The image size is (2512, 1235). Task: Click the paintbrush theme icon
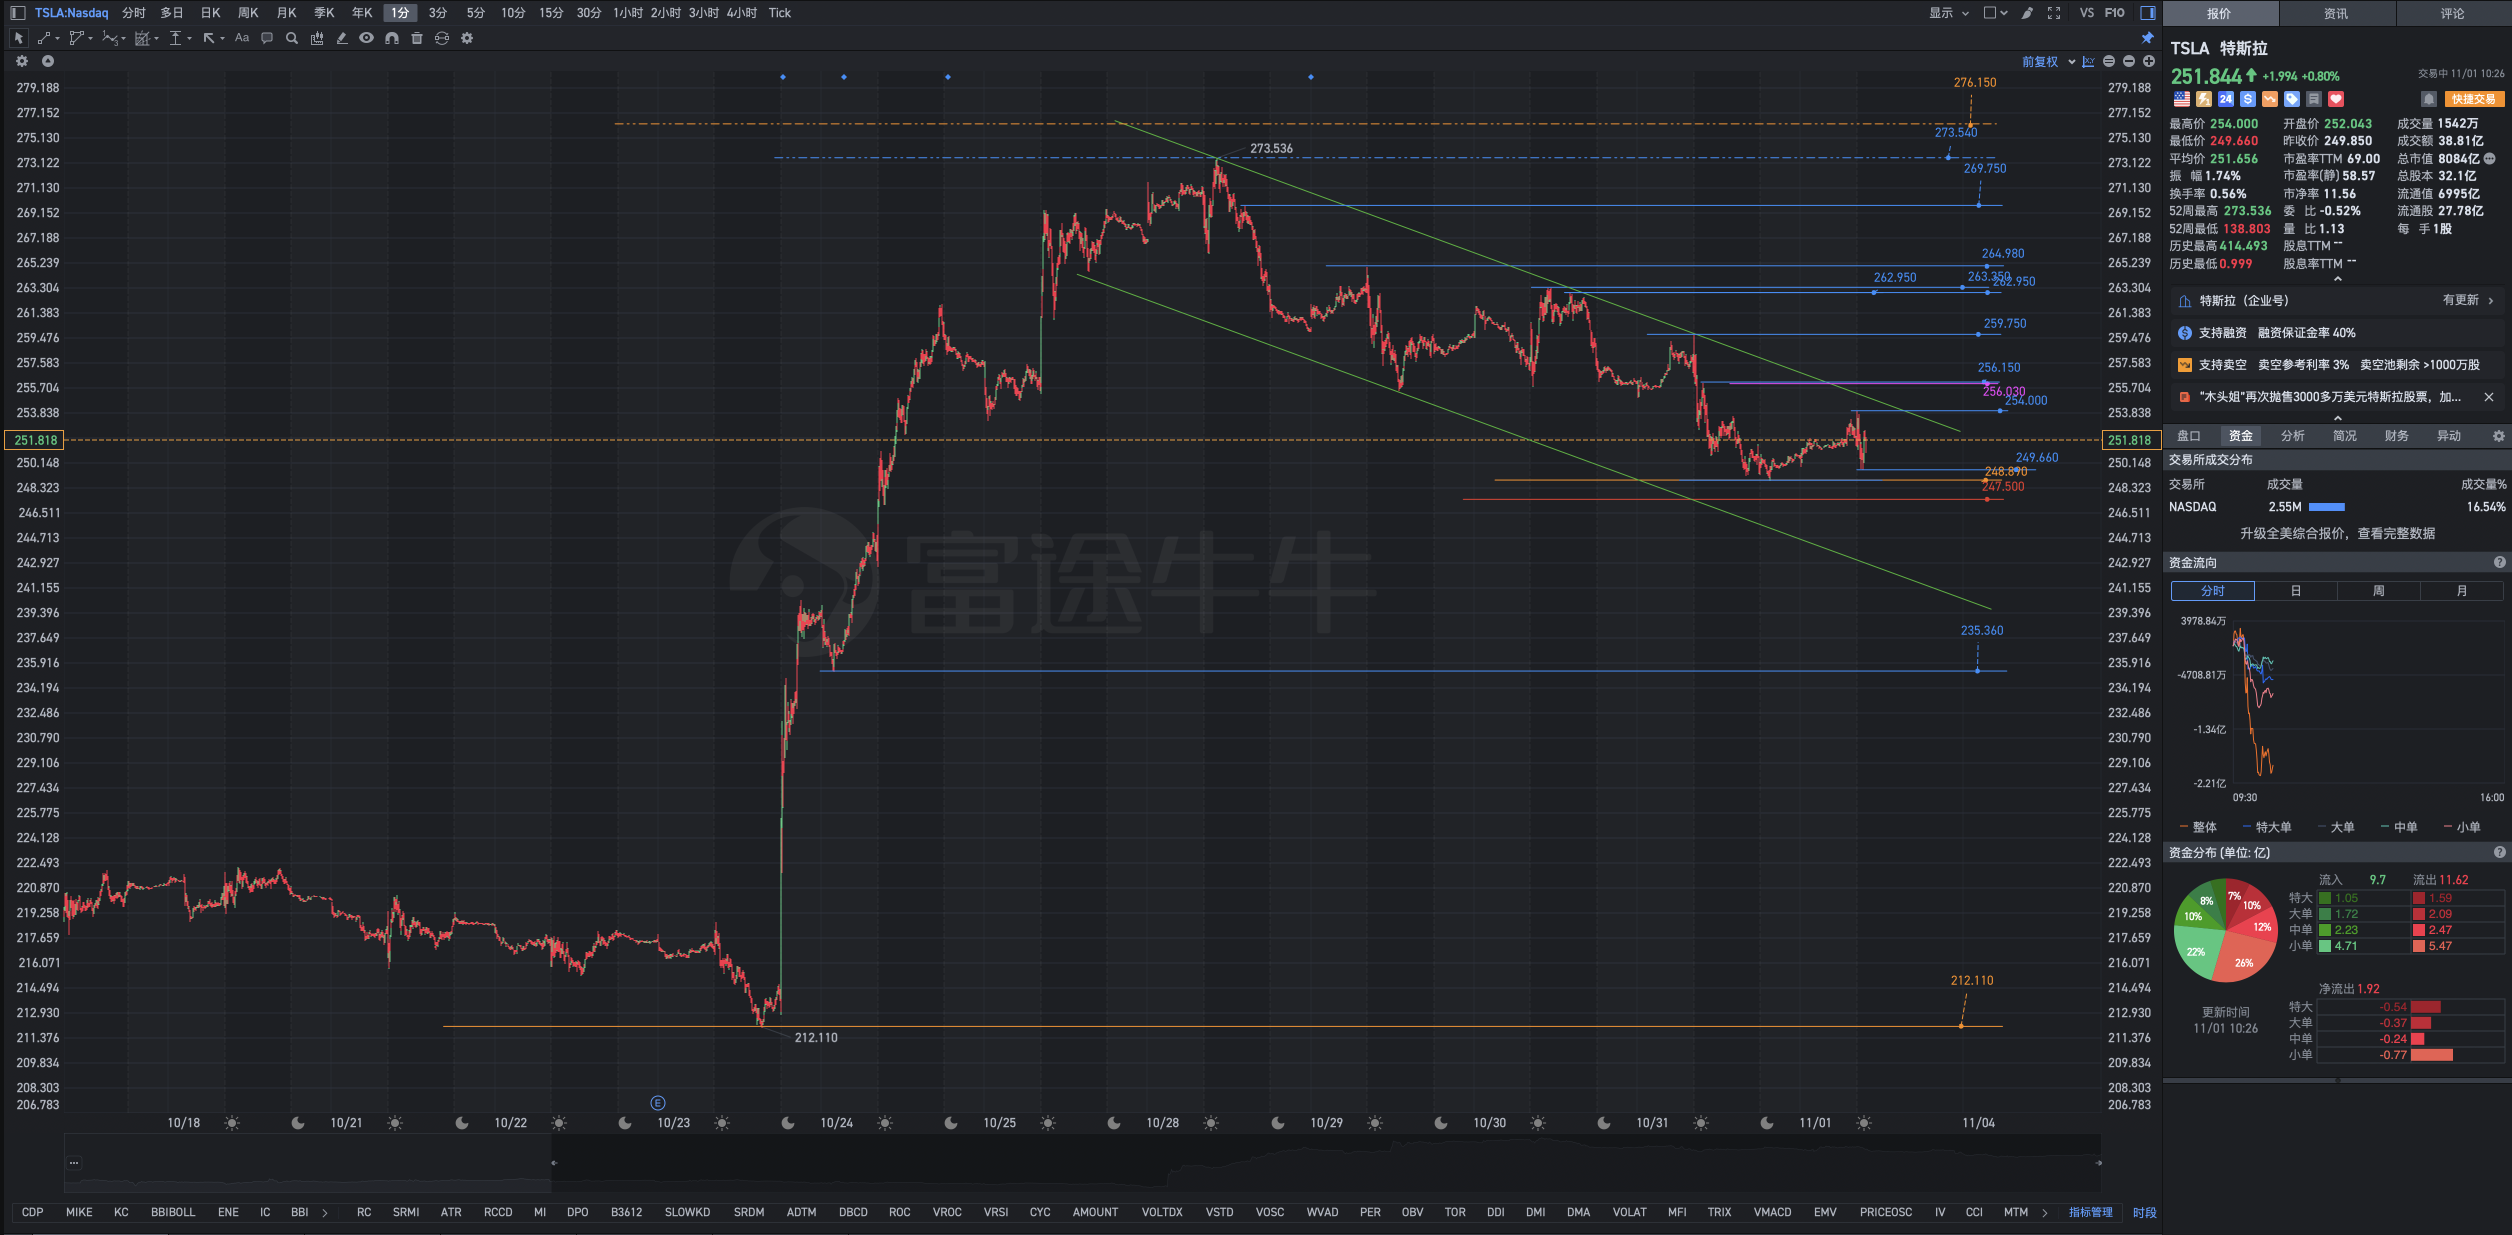pos(2027,13)
